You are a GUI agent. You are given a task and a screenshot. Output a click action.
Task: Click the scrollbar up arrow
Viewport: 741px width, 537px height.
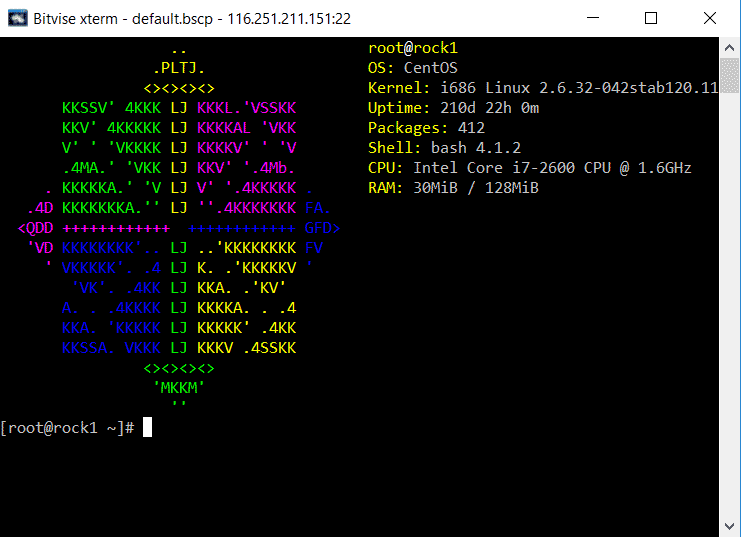(729, 48)
